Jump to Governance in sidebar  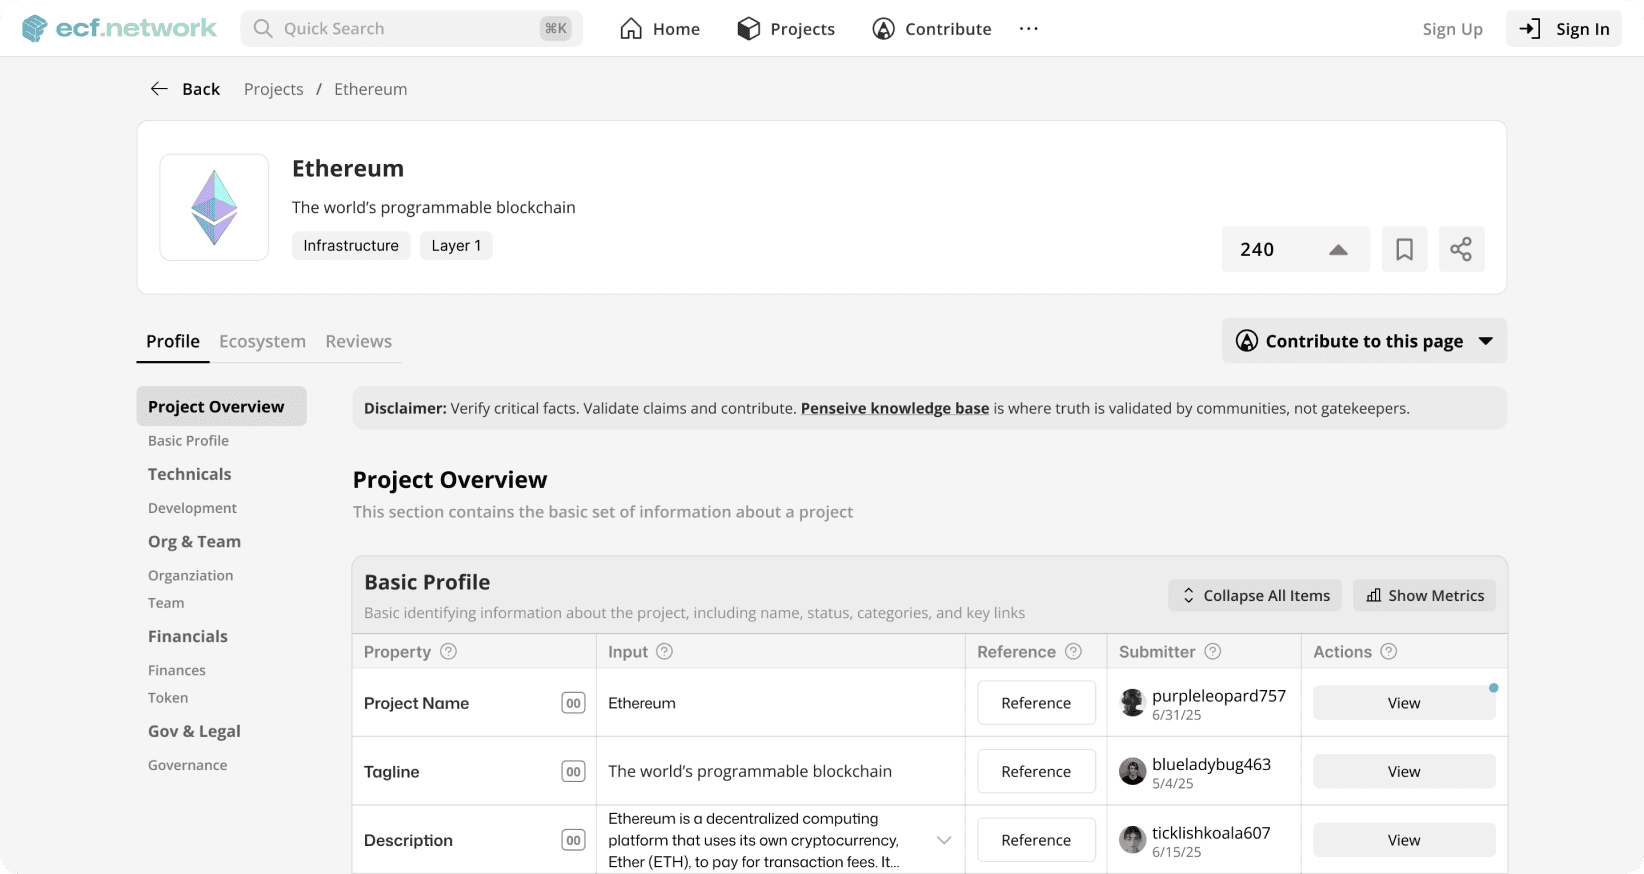[187, 766]
